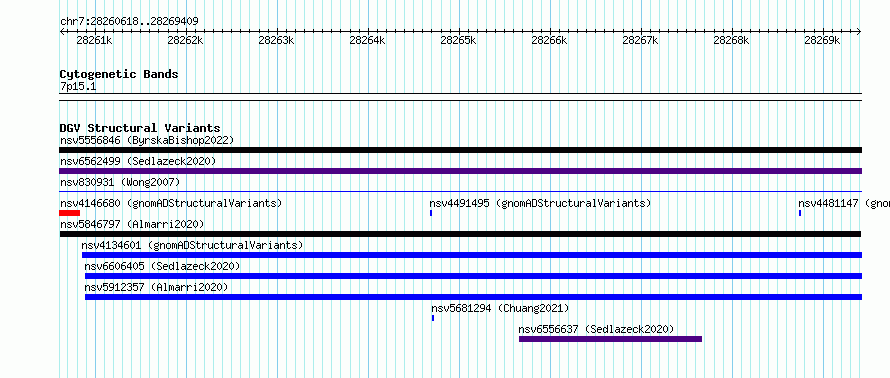The height and width of the screenshot is (378, 890).
Task: Click the nsv6606405 (Sedlazeck2020) label
Action: [162, 266]
